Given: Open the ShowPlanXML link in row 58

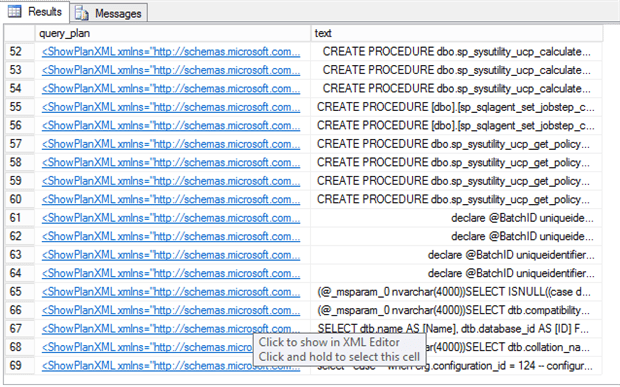Looking at the screenshot, I should [171, 162].
